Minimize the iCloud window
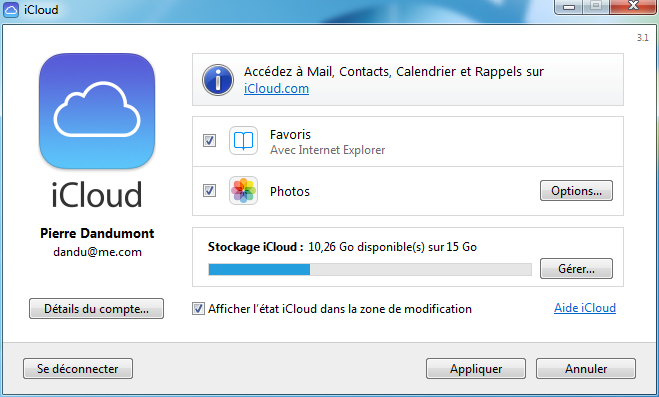Viewport: 659px width, 397px height. point(569,7)
